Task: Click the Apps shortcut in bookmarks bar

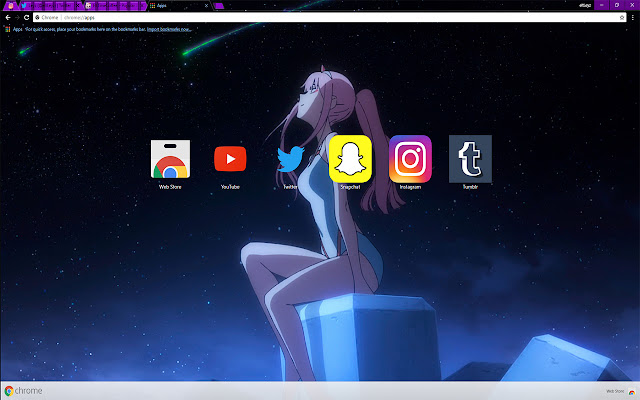Action: click(x=13, y=29)
